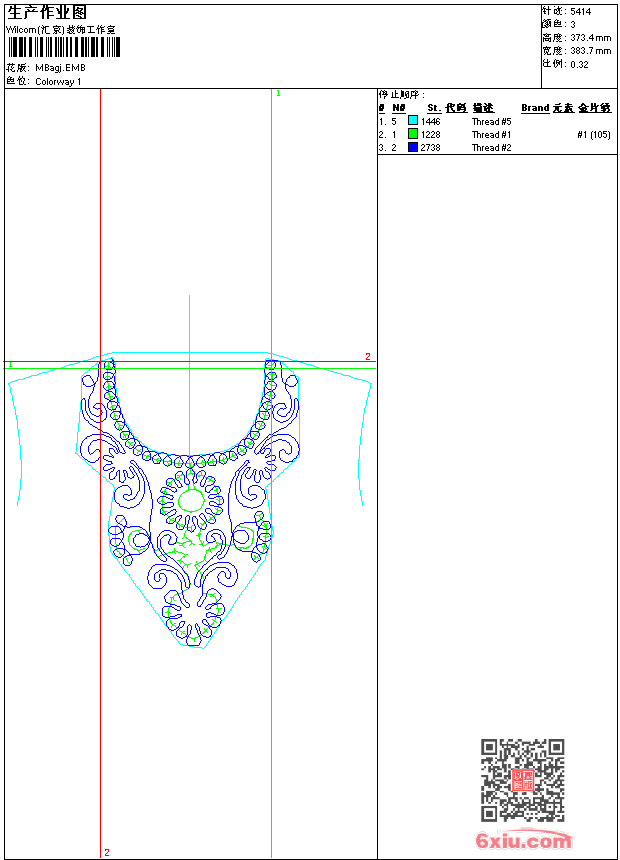Viewport: 620px width, 860px height.
Task: Click the red seal in the QR code center
Action: pyautogui.click(x=523, y=780)
